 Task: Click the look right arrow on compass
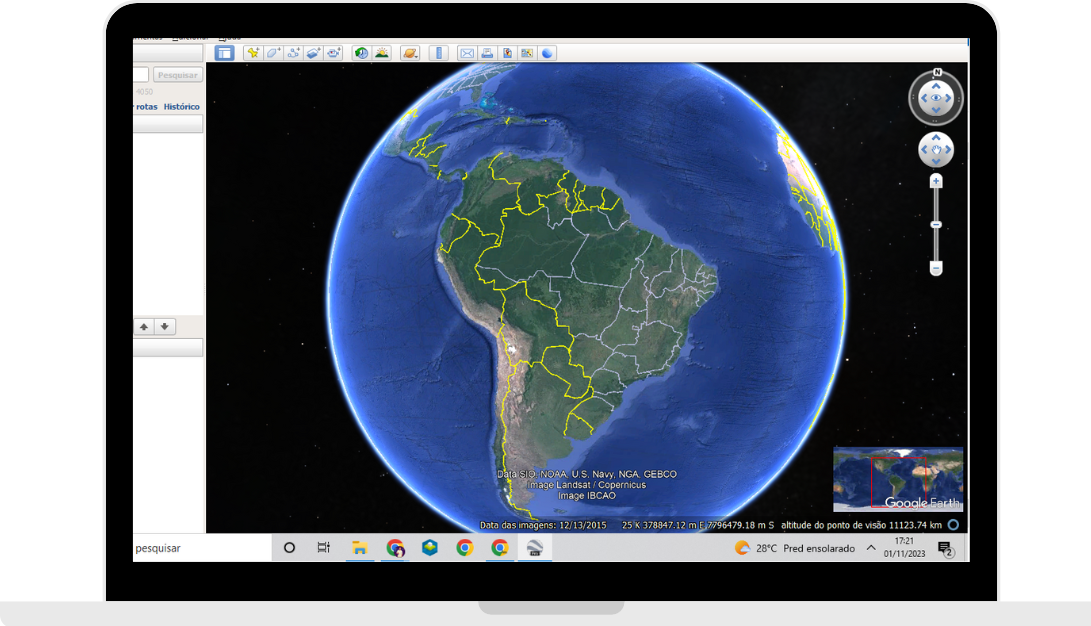point(948,98)
